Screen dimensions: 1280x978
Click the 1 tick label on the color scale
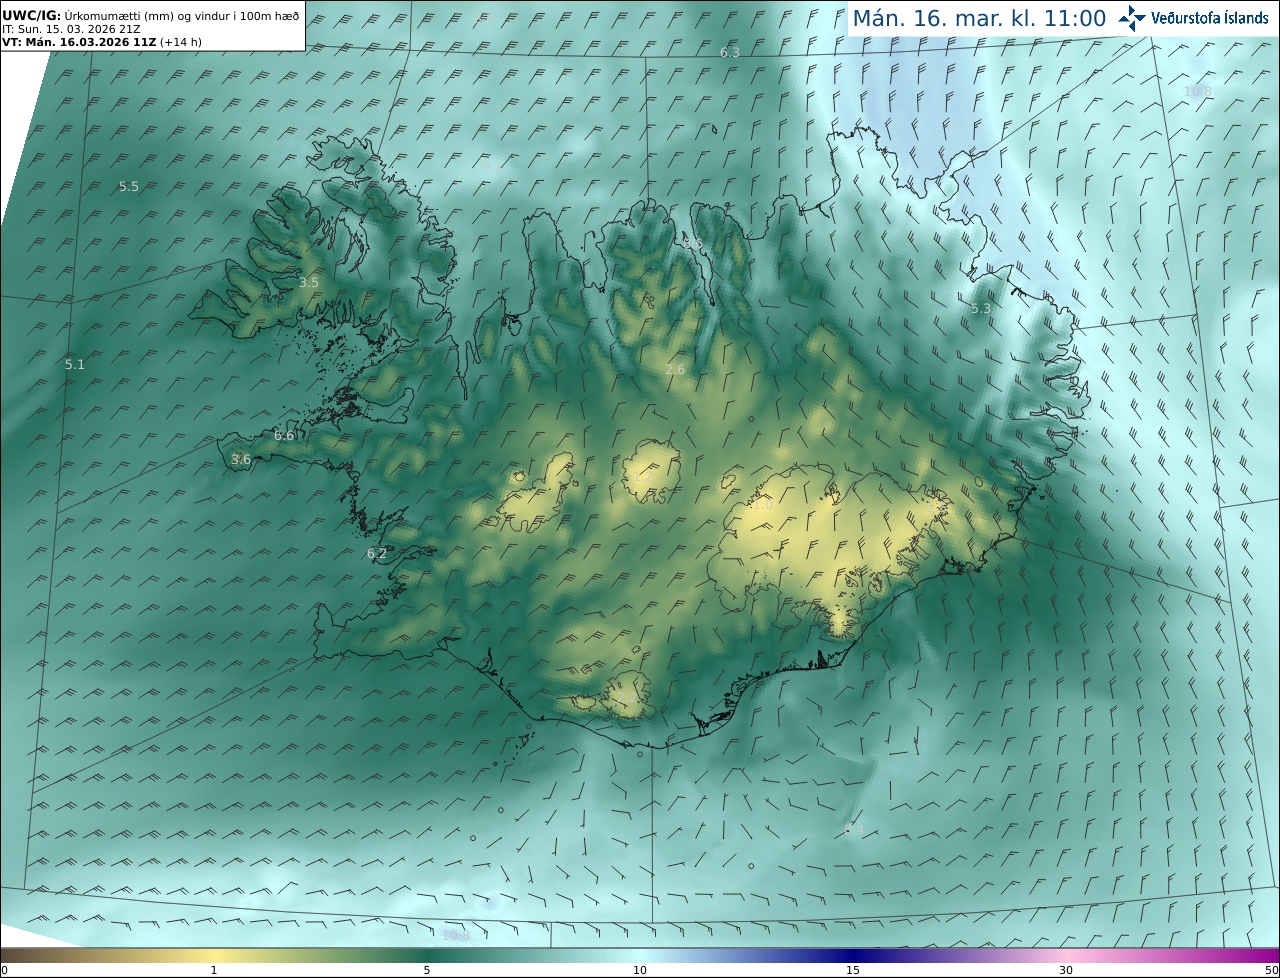[x=214, y=970]
